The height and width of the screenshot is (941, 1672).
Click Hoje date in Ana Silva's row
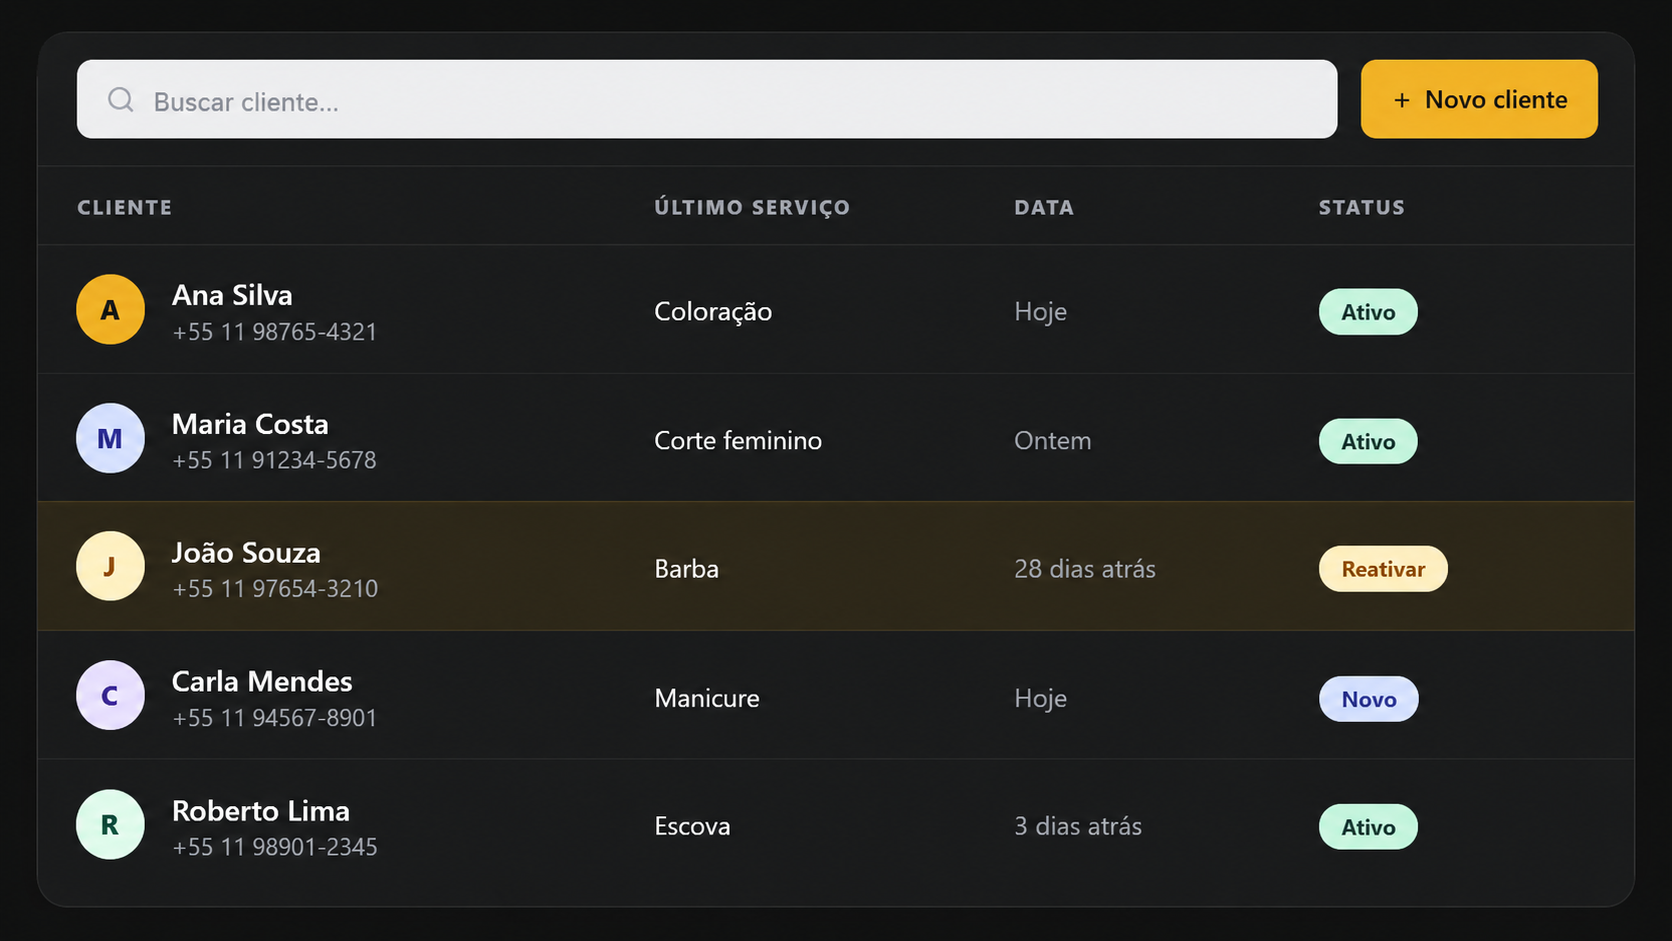click(x=1040, y=312)
